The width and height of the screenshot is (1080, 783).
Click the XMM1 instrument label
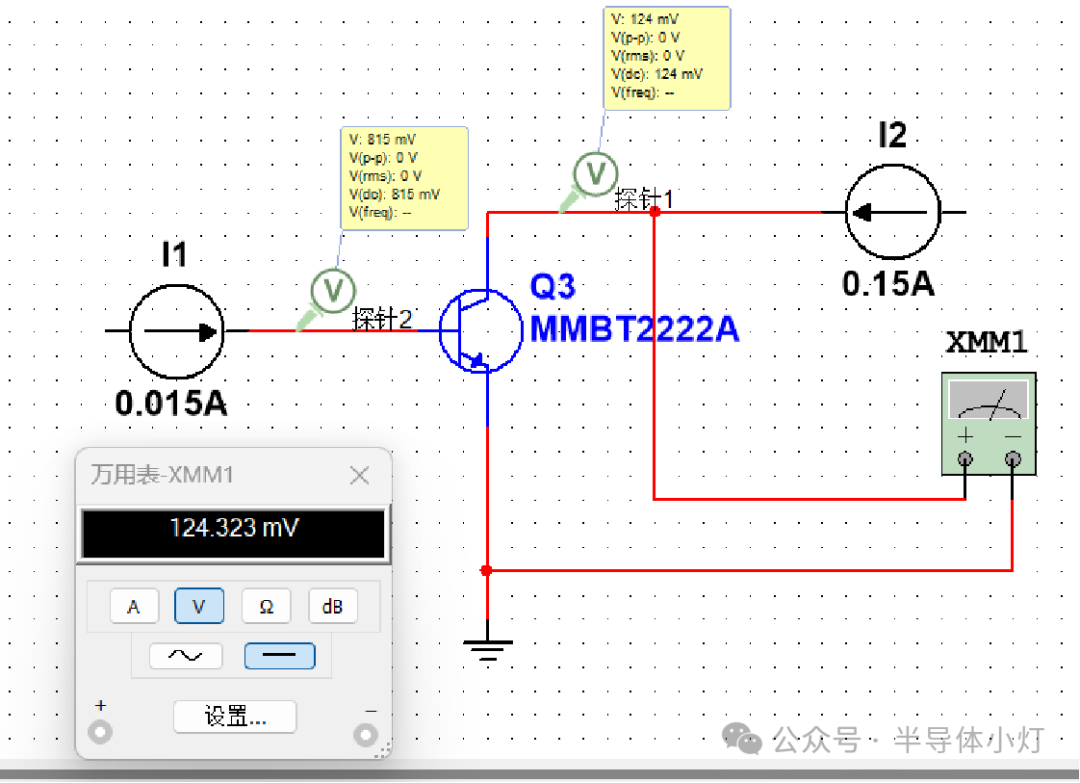[986, 342]
